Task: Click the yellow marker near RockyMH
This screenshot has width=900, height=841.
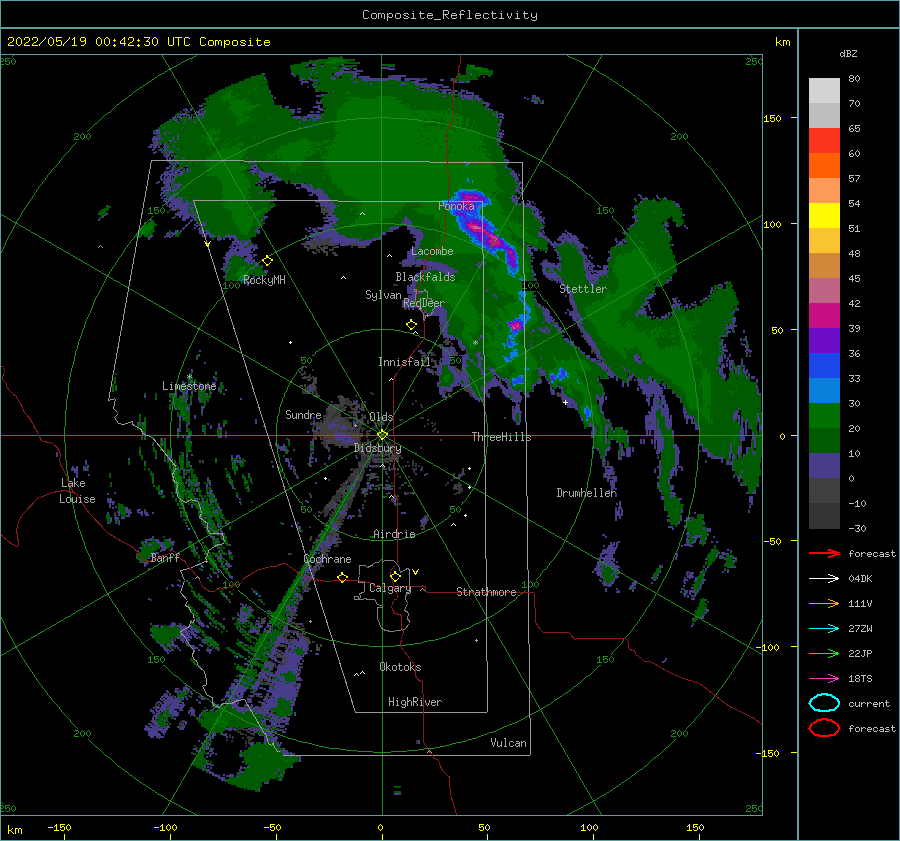Action: point(267,261)
